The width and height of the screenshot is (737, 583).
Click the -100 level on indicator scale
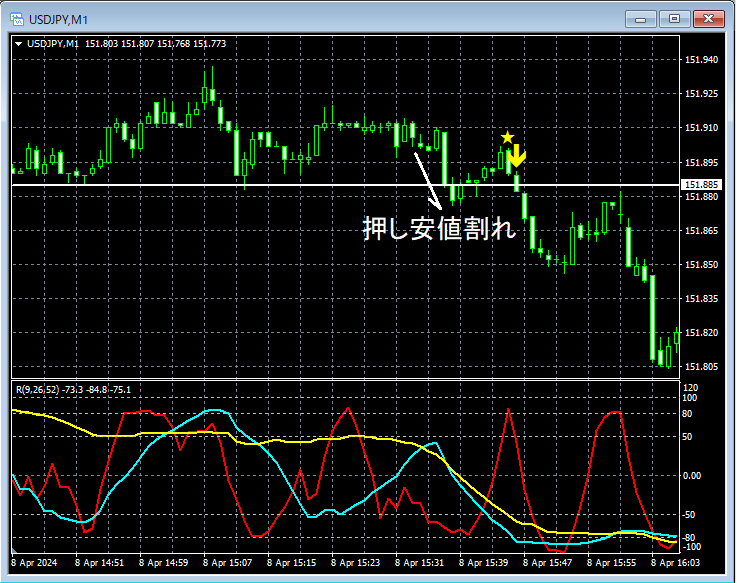tap(691, 547)
